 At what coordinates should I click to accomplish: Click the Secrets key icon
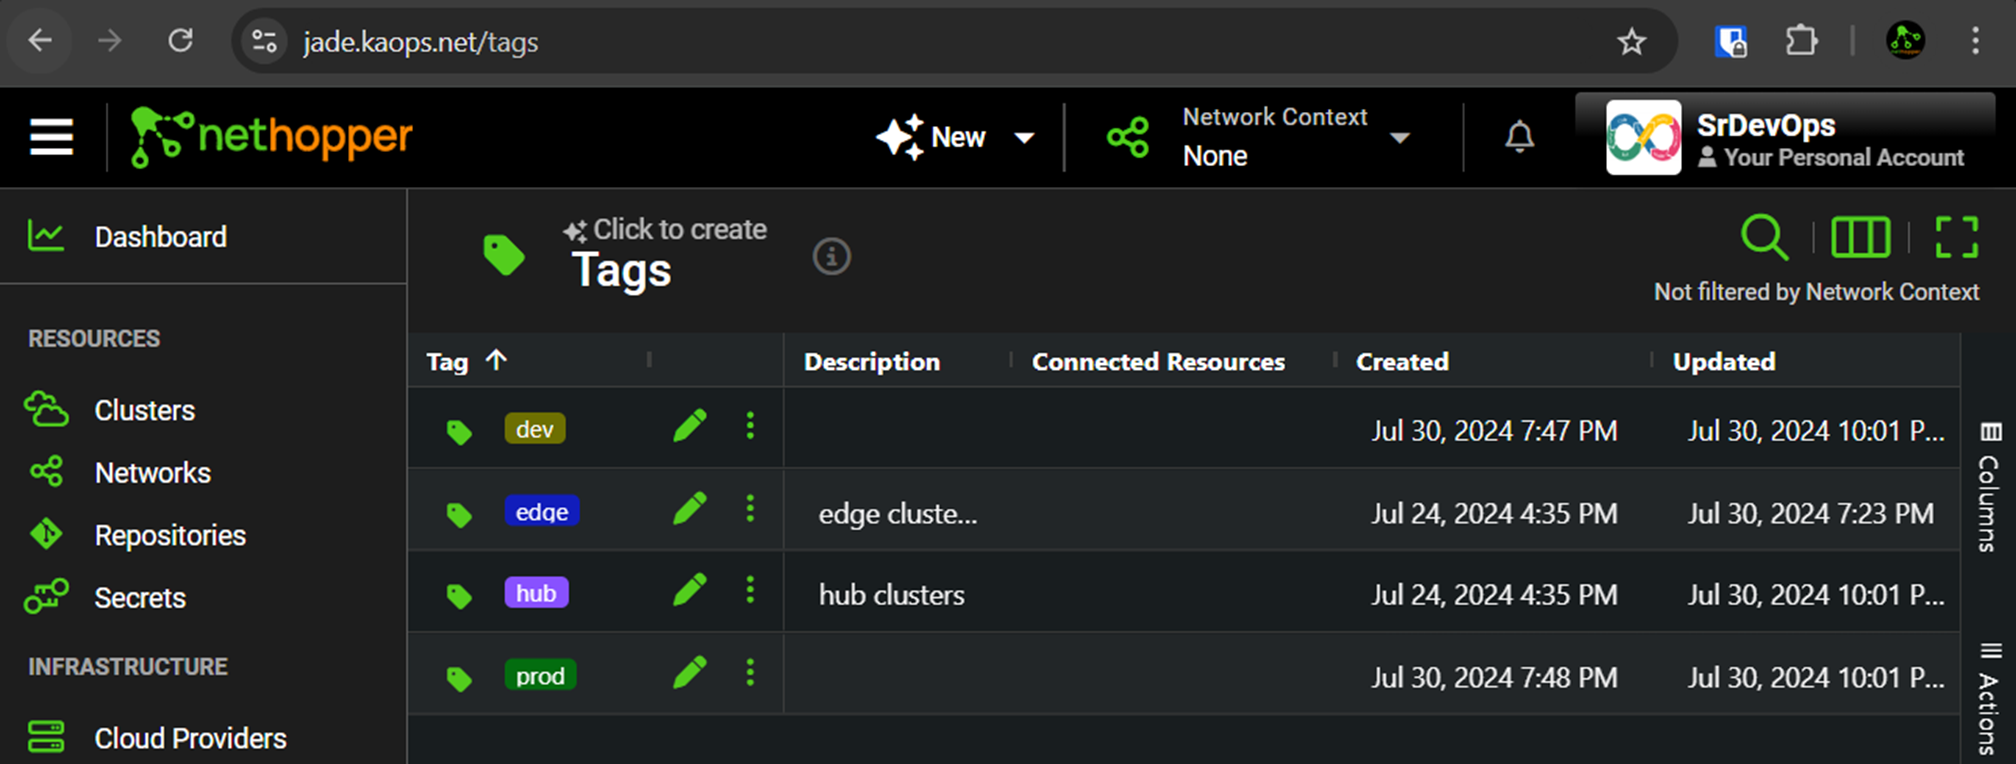point(46,597)
